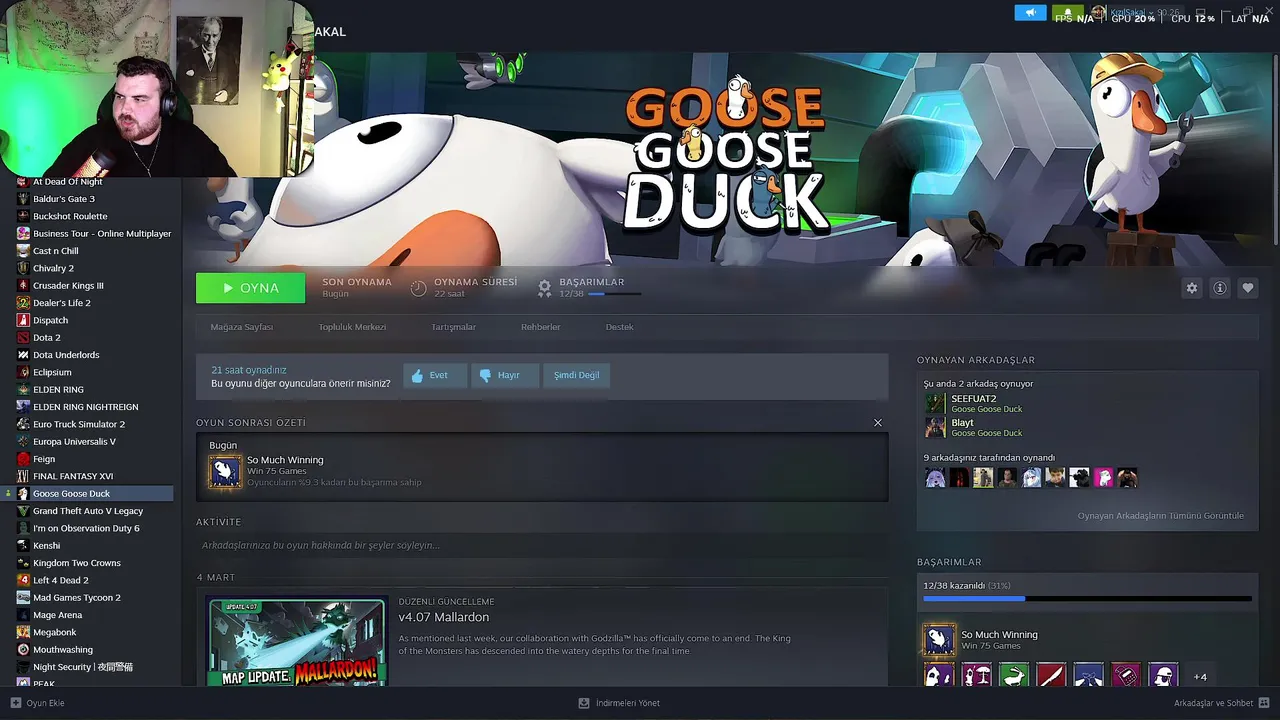Screen dimensions: 1280x720
Task: Click the Feign game icon
Action: [23, 459]
